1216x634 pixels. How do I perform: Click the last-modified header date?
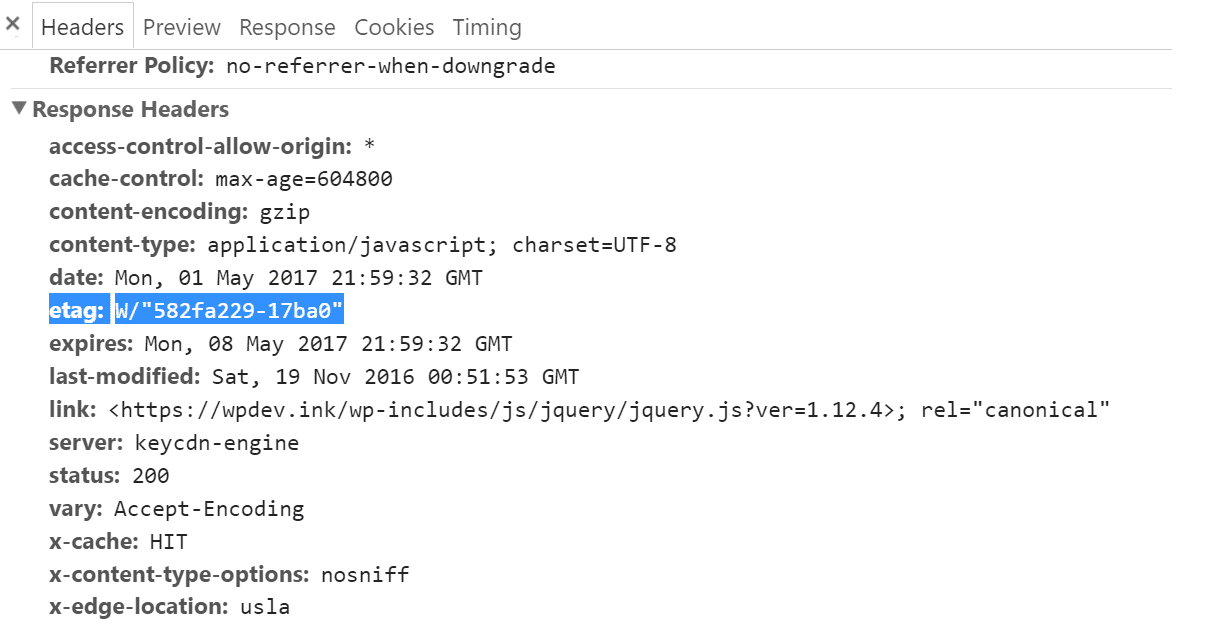pos(395,377)
